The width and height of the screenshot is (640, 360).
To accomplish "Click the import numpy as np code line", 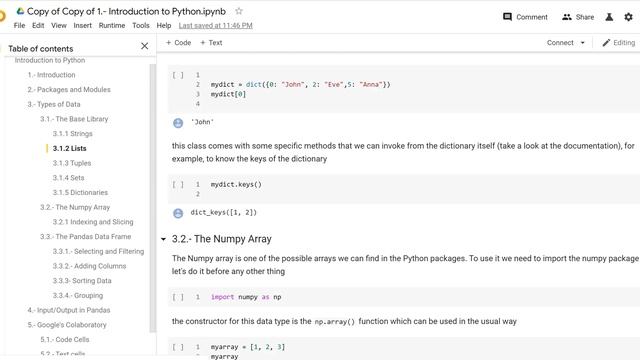I will point(246,297).
